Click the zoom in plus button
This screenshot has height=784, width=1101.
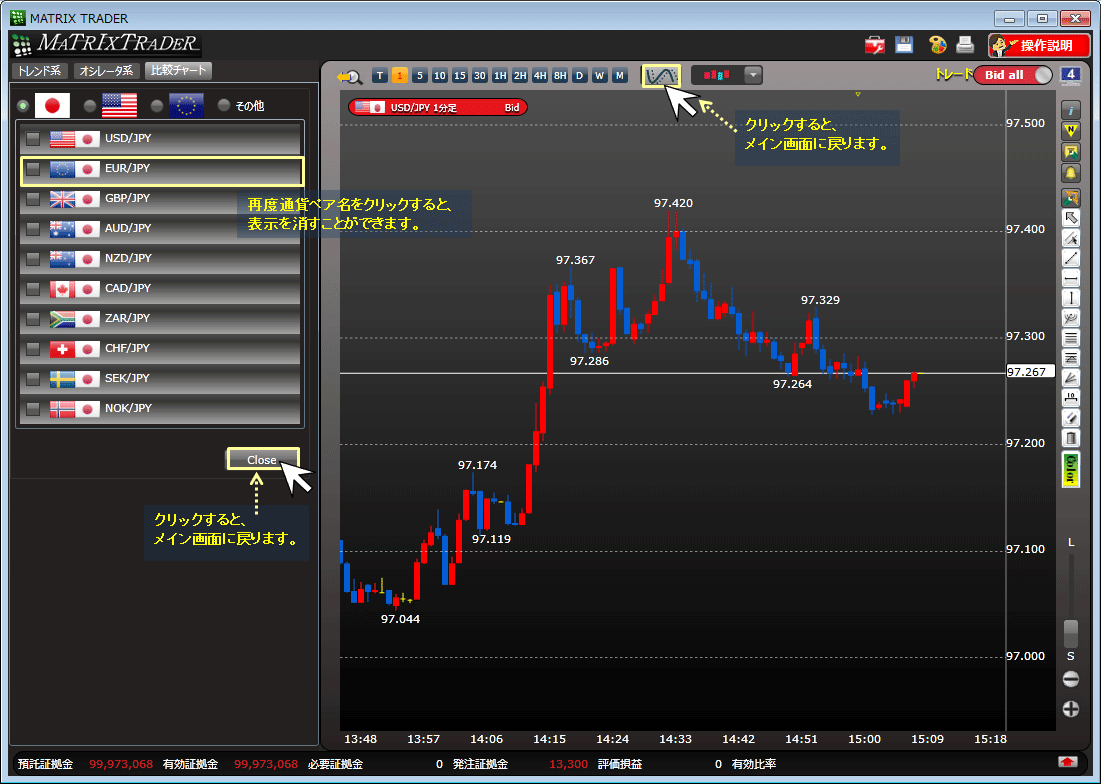[1071, 709]
